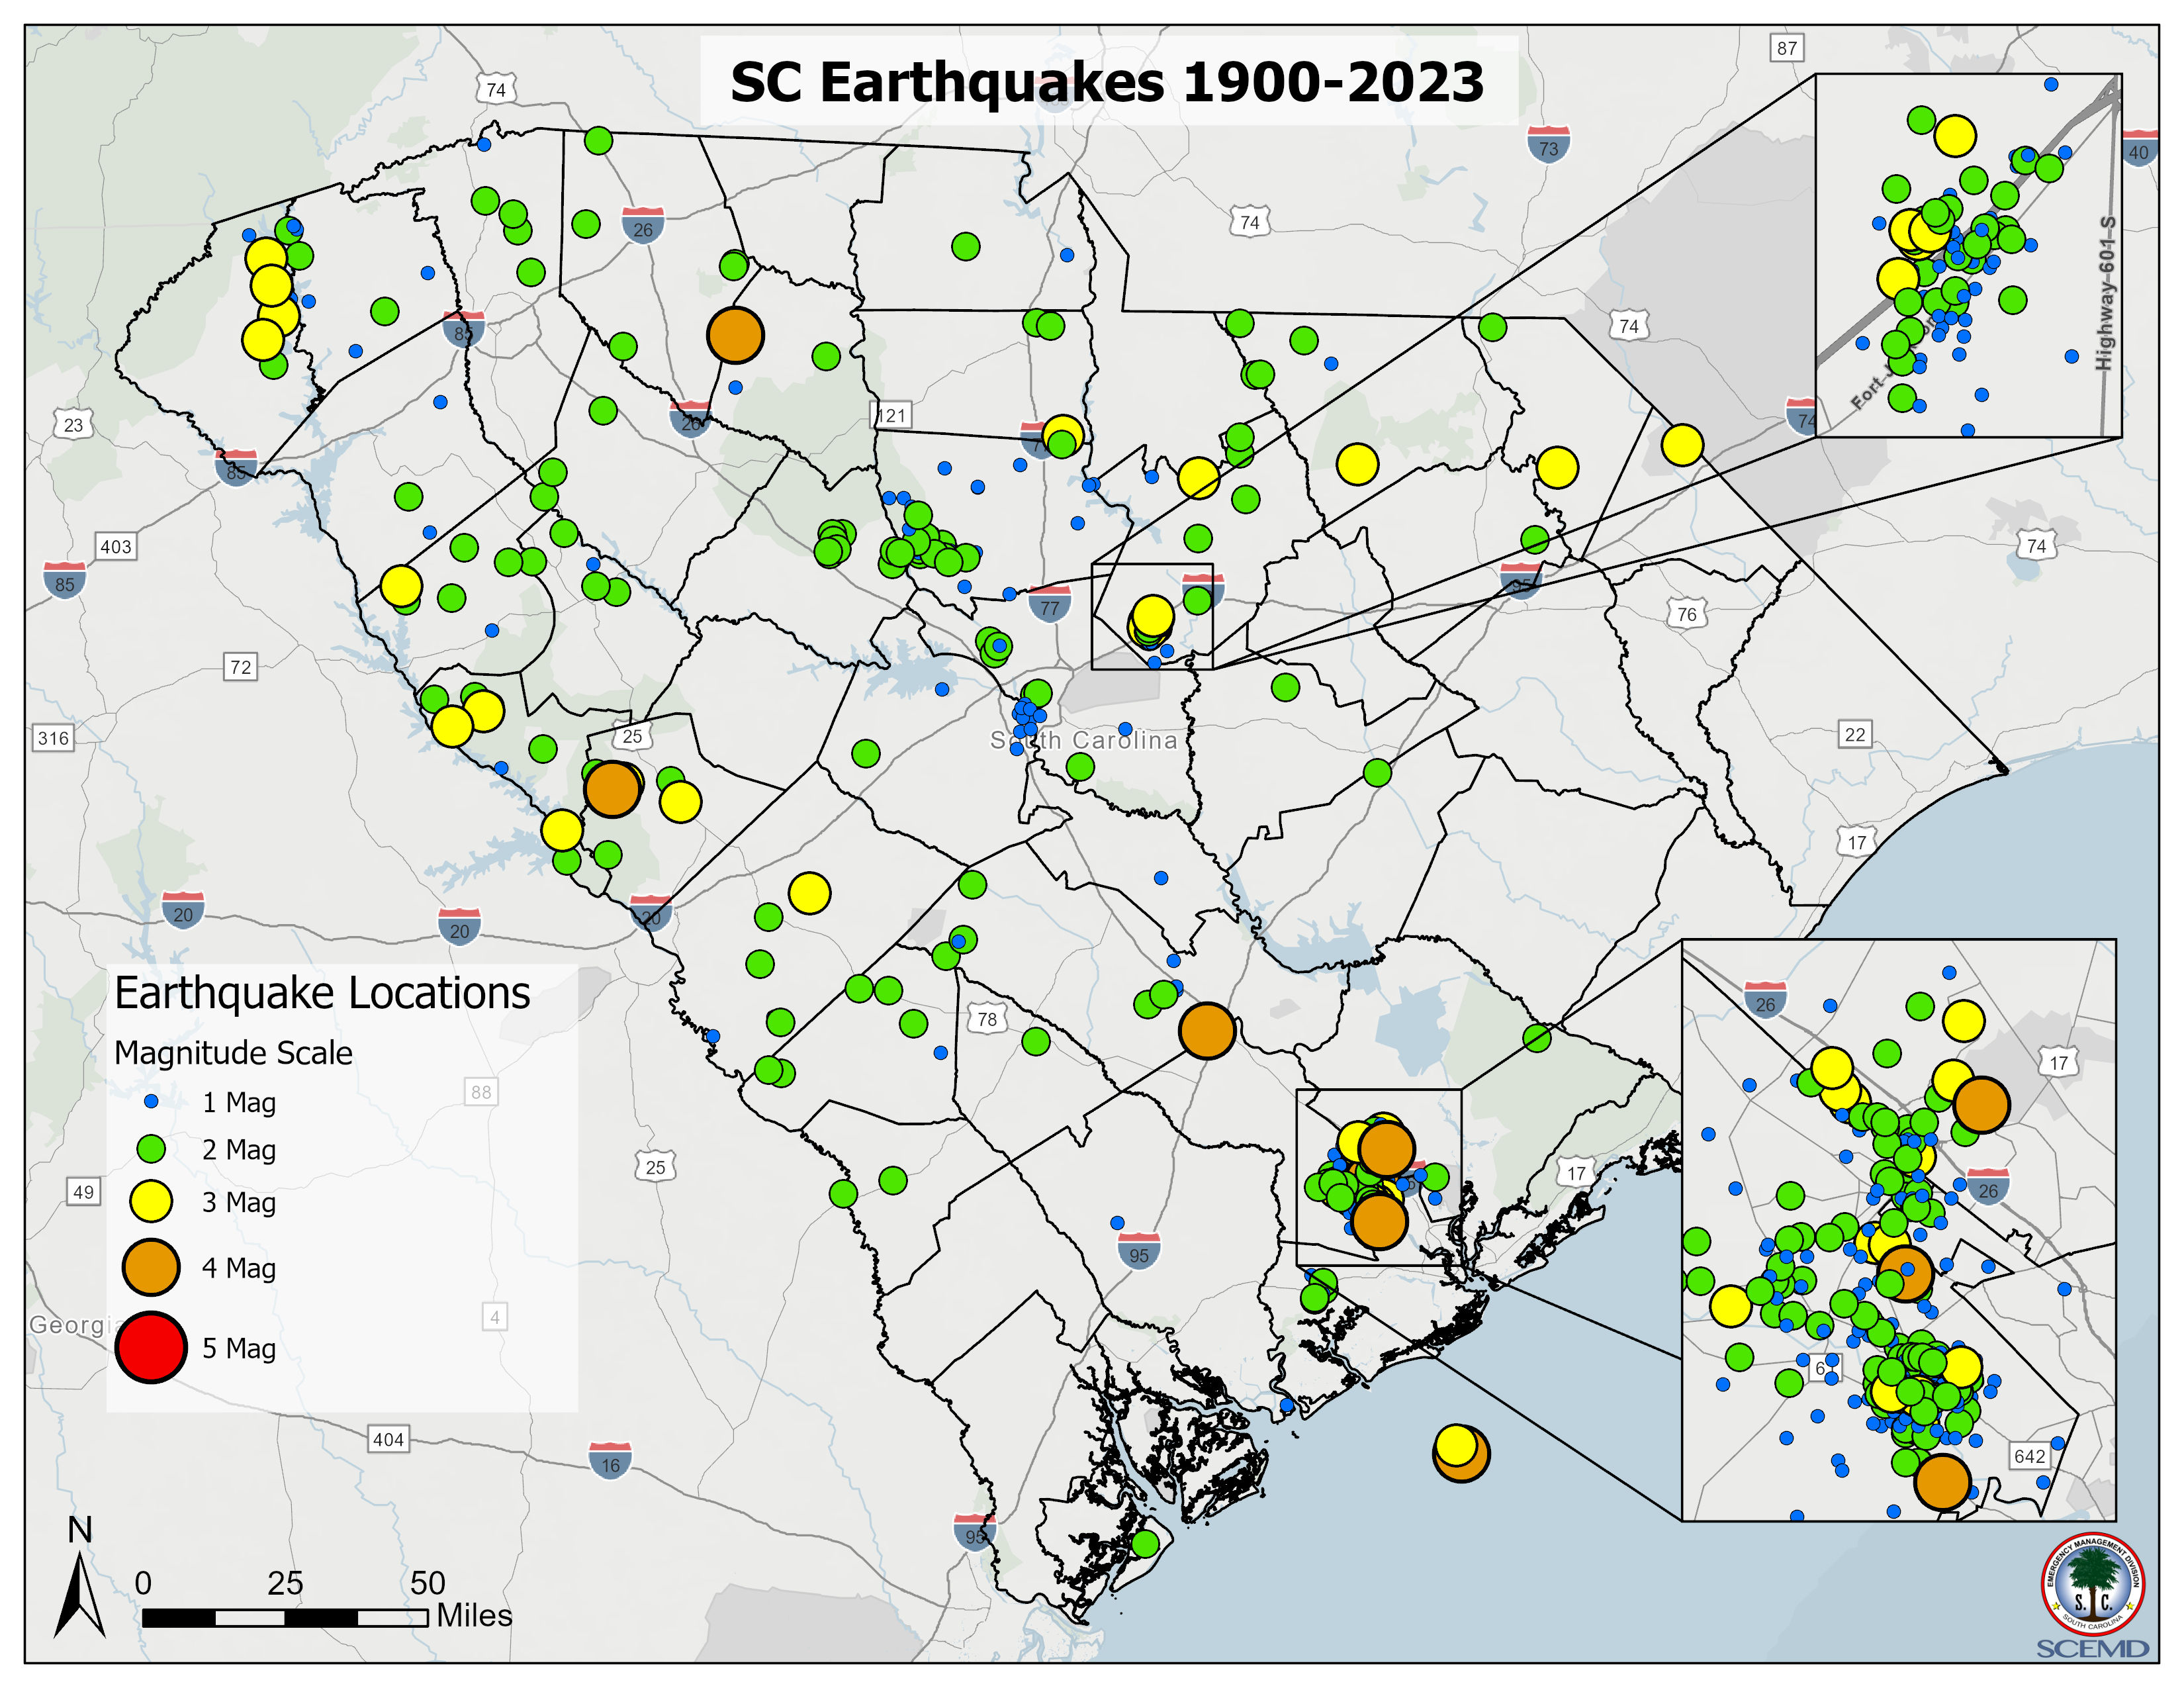Select the green 2 Mag legend symbol
The height and width of the screenshot is (1688, 2184).
[151, 1149]
